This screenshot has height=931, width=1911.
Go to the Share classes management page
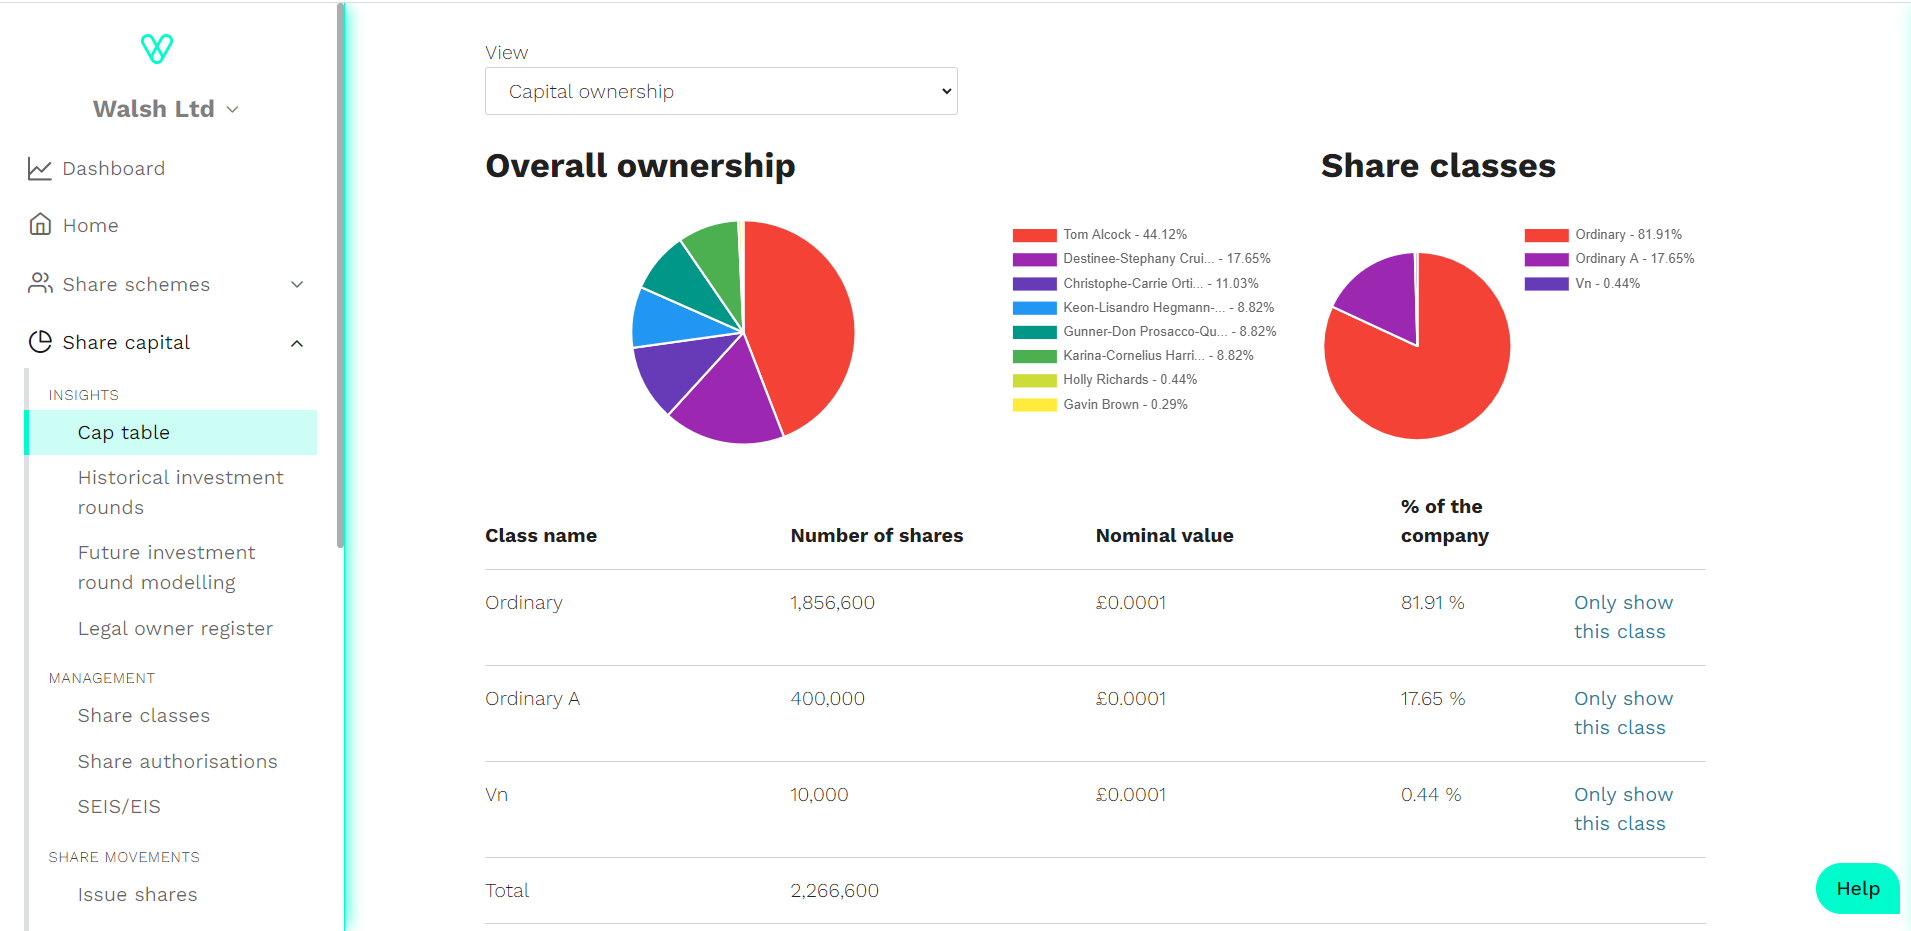point(143,715)
